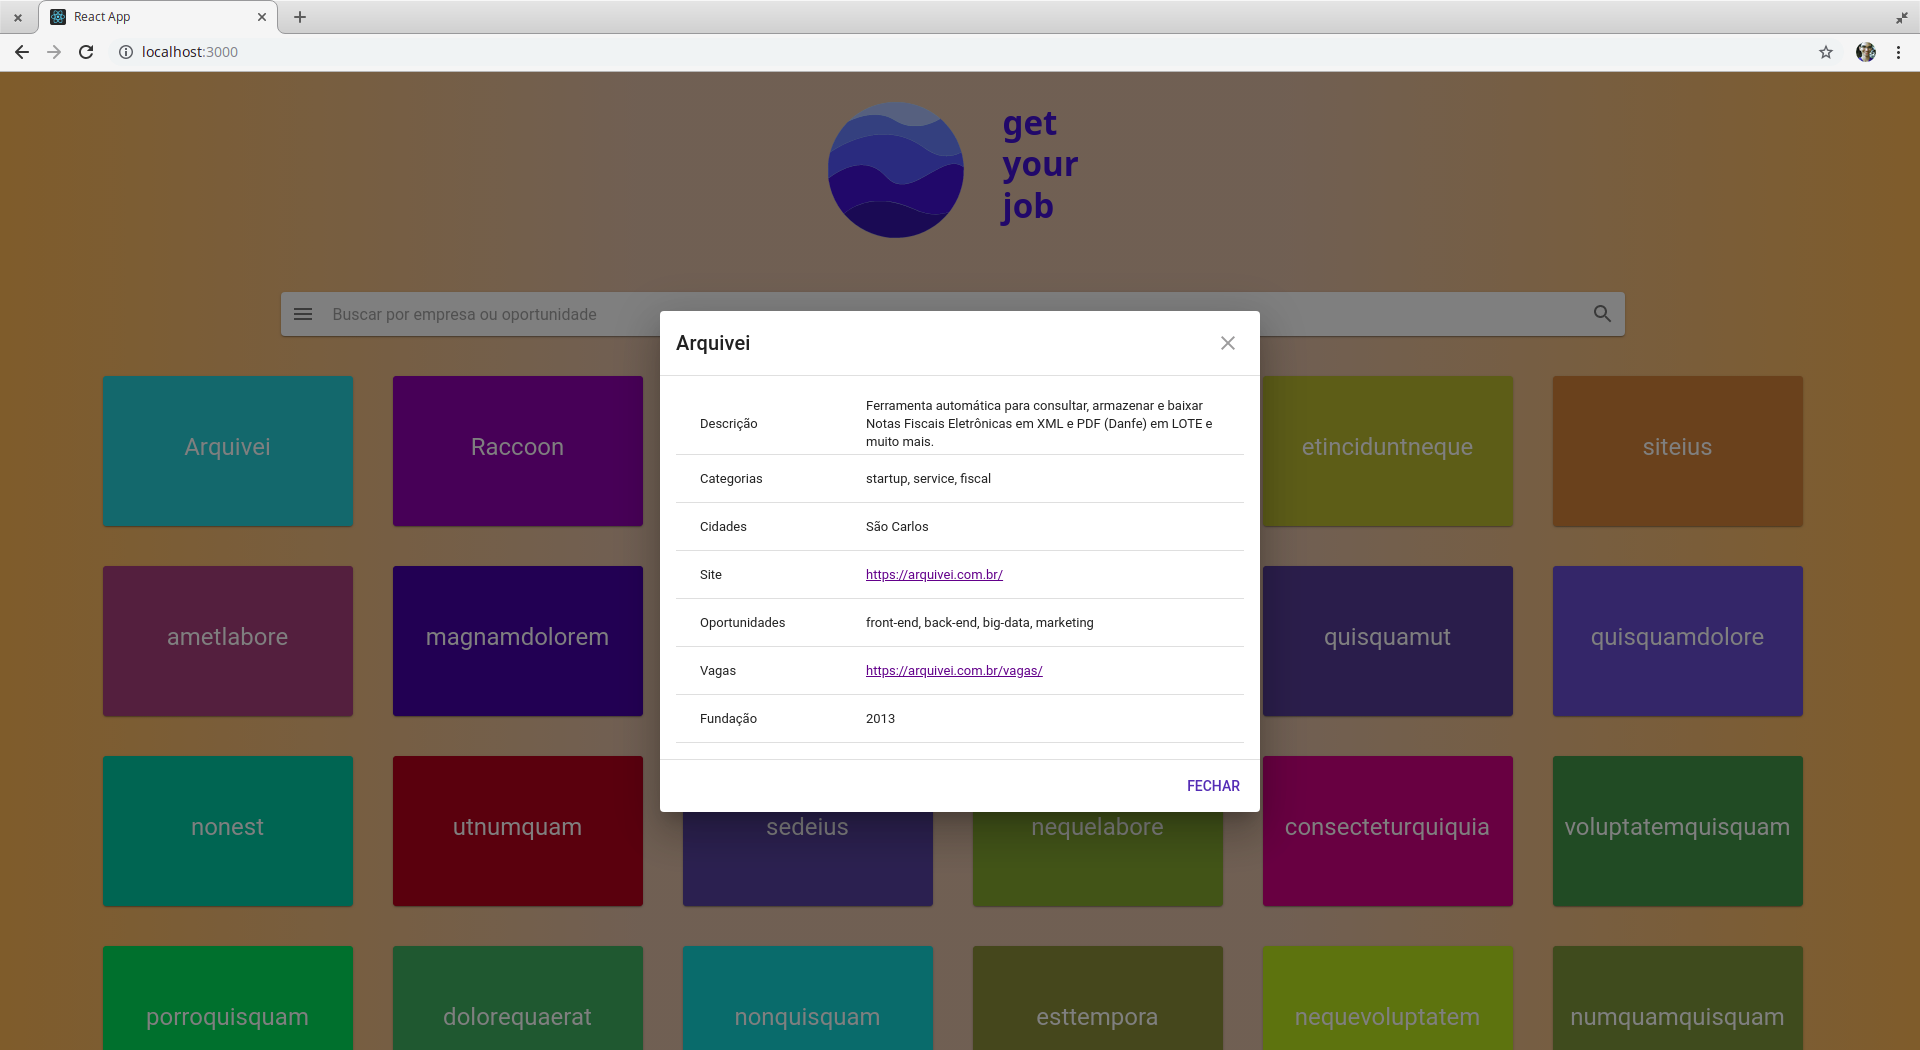
Task: Close the Arquivei dialog with X icon
Action: coord(1228,343)
